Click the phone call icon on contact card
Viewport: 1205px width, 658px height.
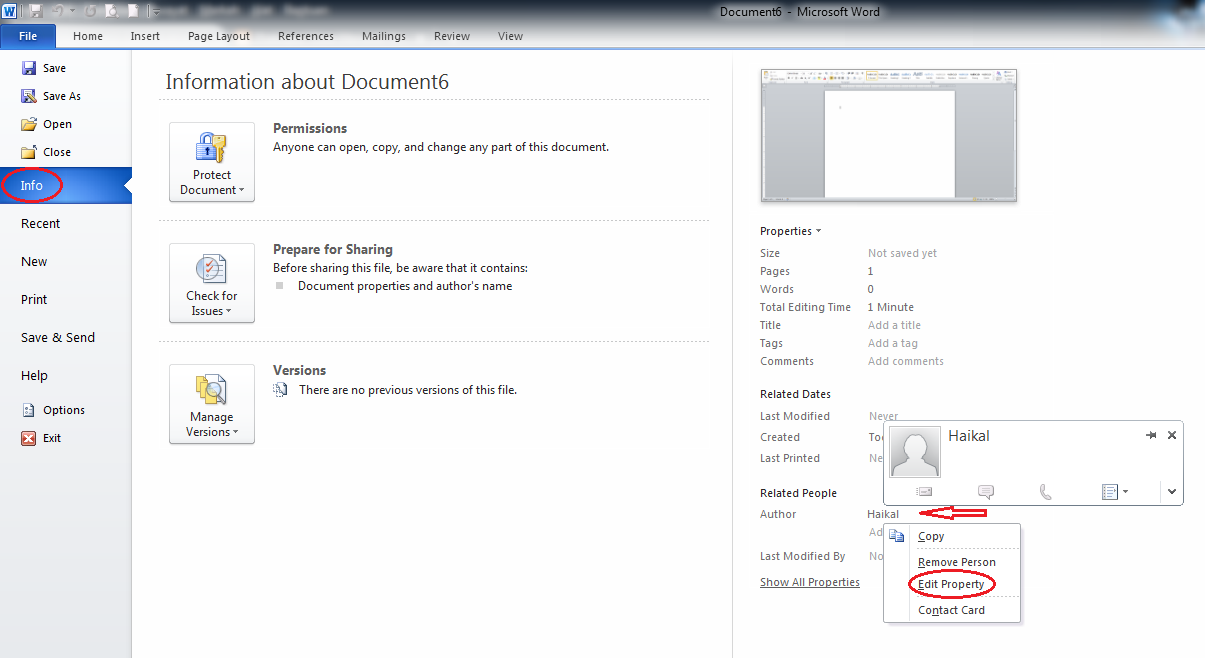tap(1046, 492)
